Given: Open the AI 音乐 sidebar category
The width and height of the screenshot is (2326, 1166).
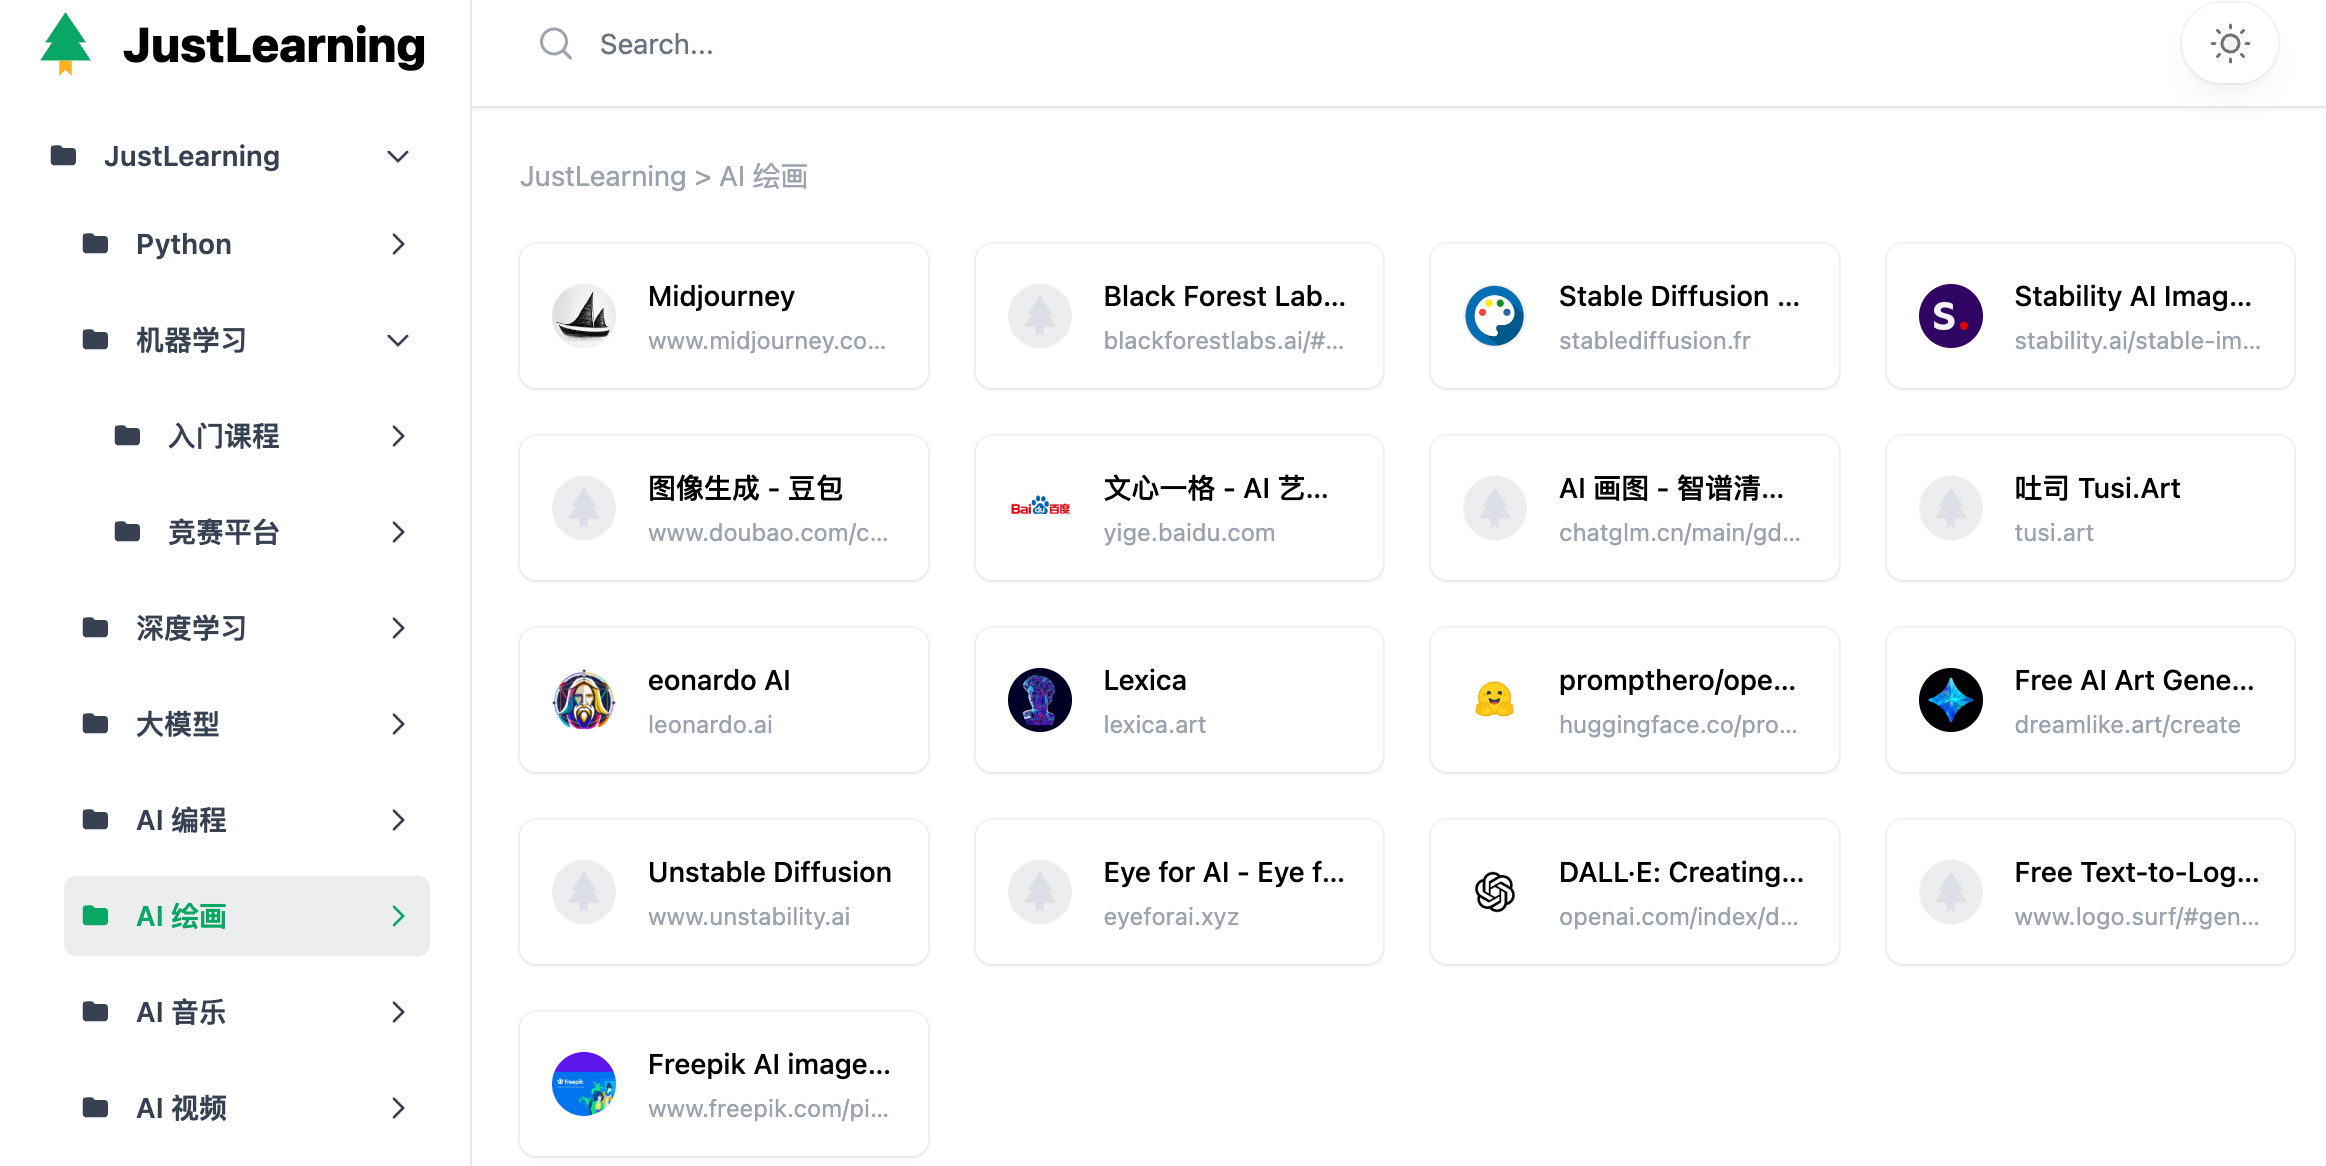Looking at the screenshot, I should click(x=181, y=1012).
